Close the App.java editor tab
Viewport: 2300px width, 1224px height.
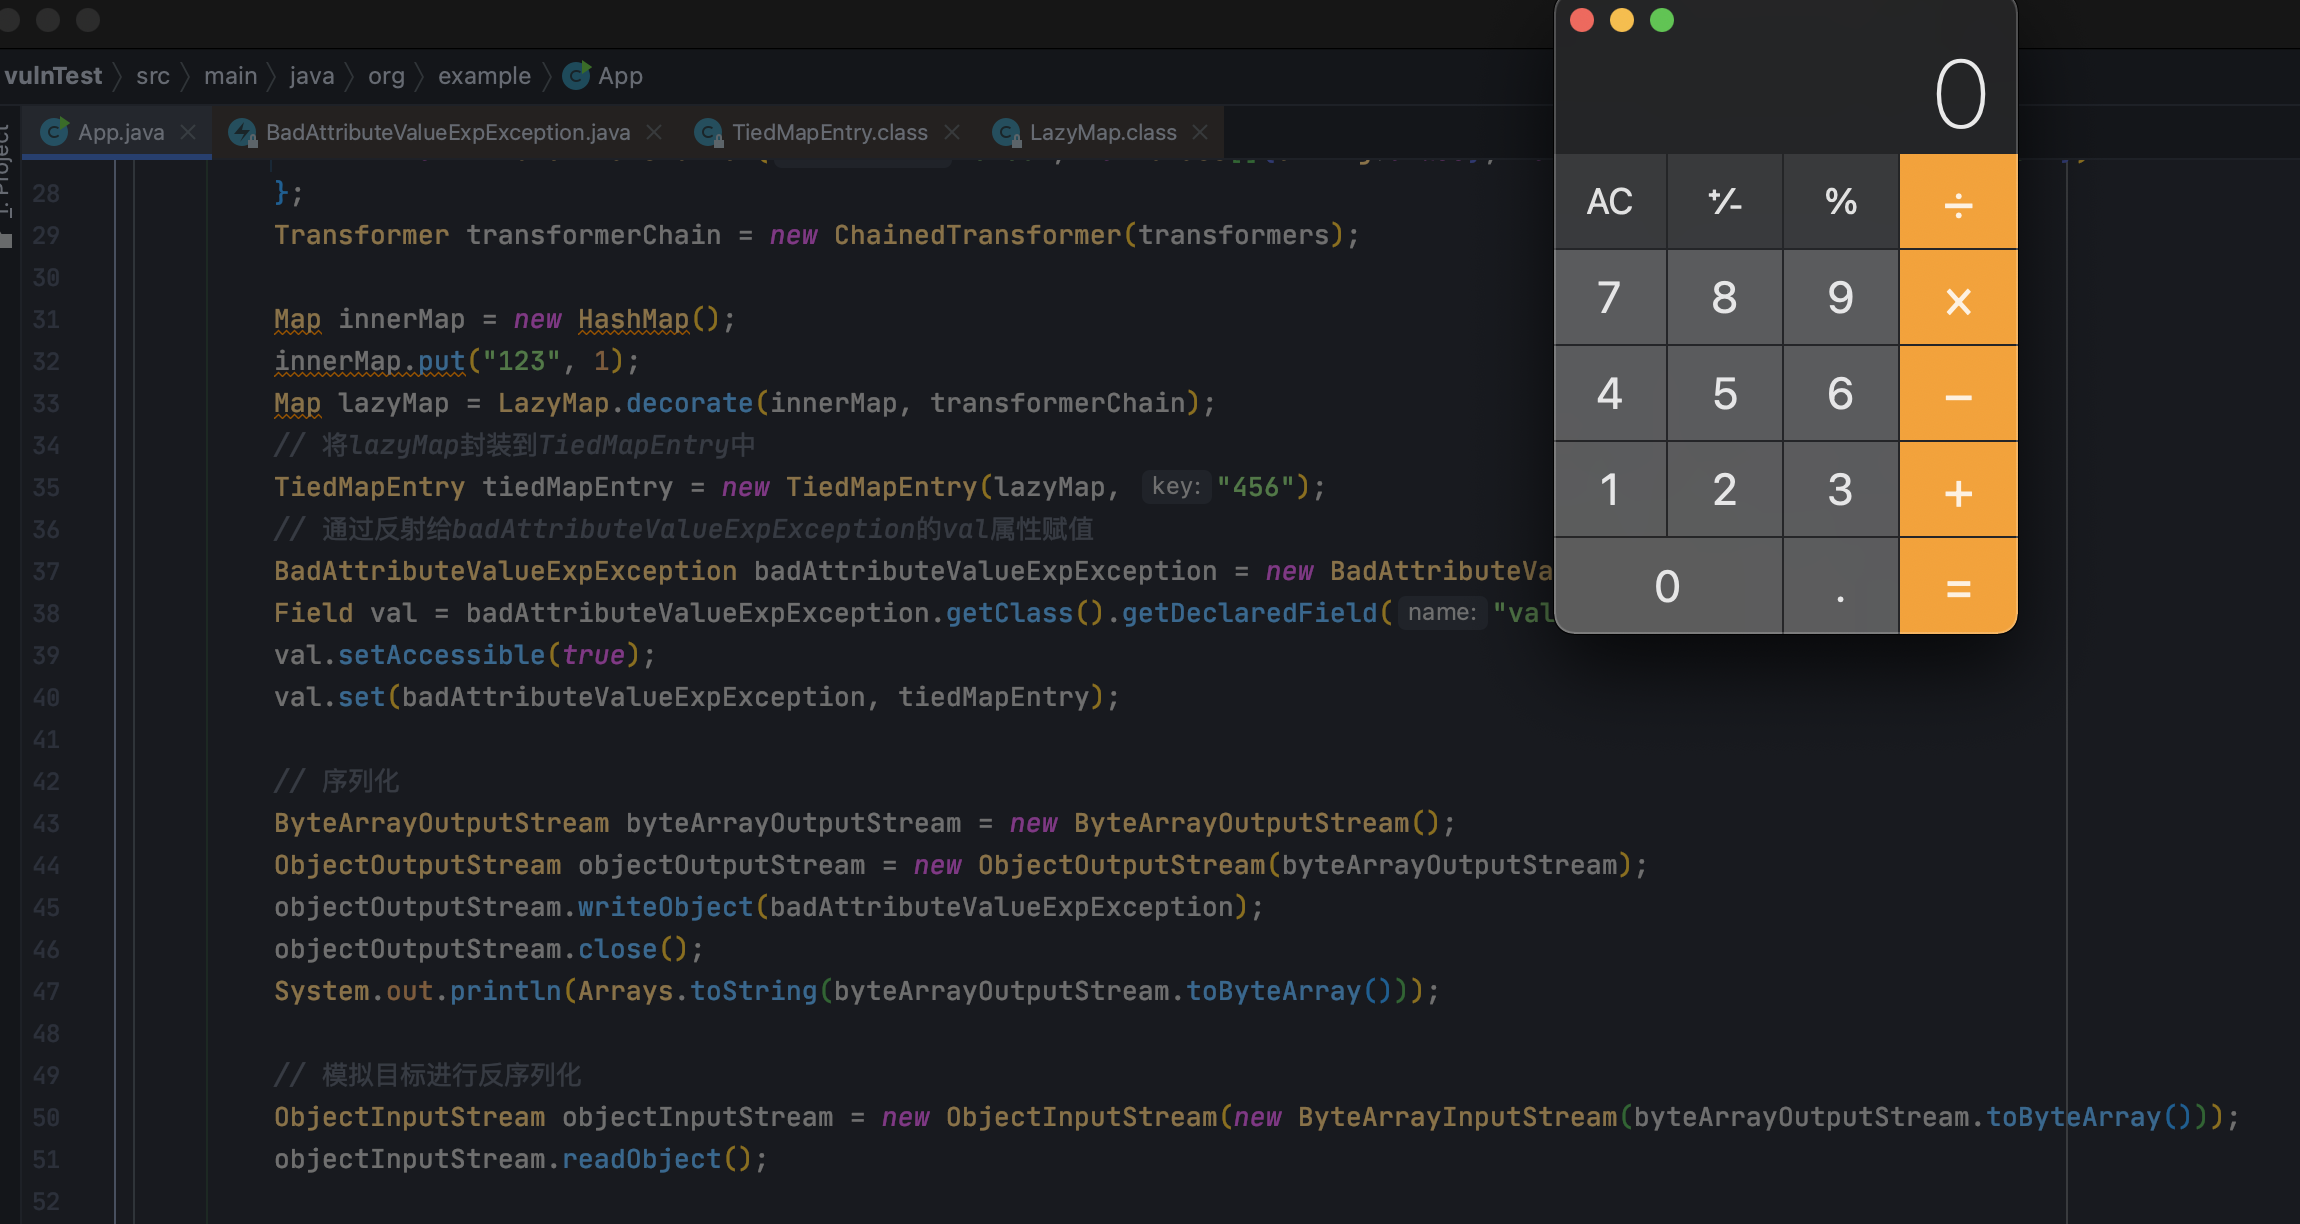point(188,132)
